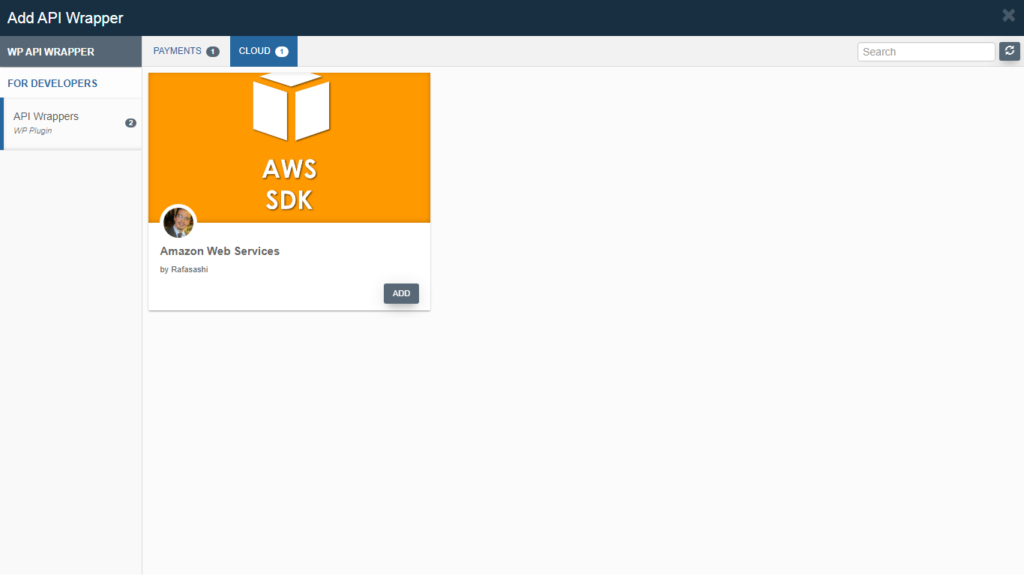Click the WP API WRAPPER header
The height and width of the screenshot is (576, 1024).
pyautogui.click(x=71, y=52)
